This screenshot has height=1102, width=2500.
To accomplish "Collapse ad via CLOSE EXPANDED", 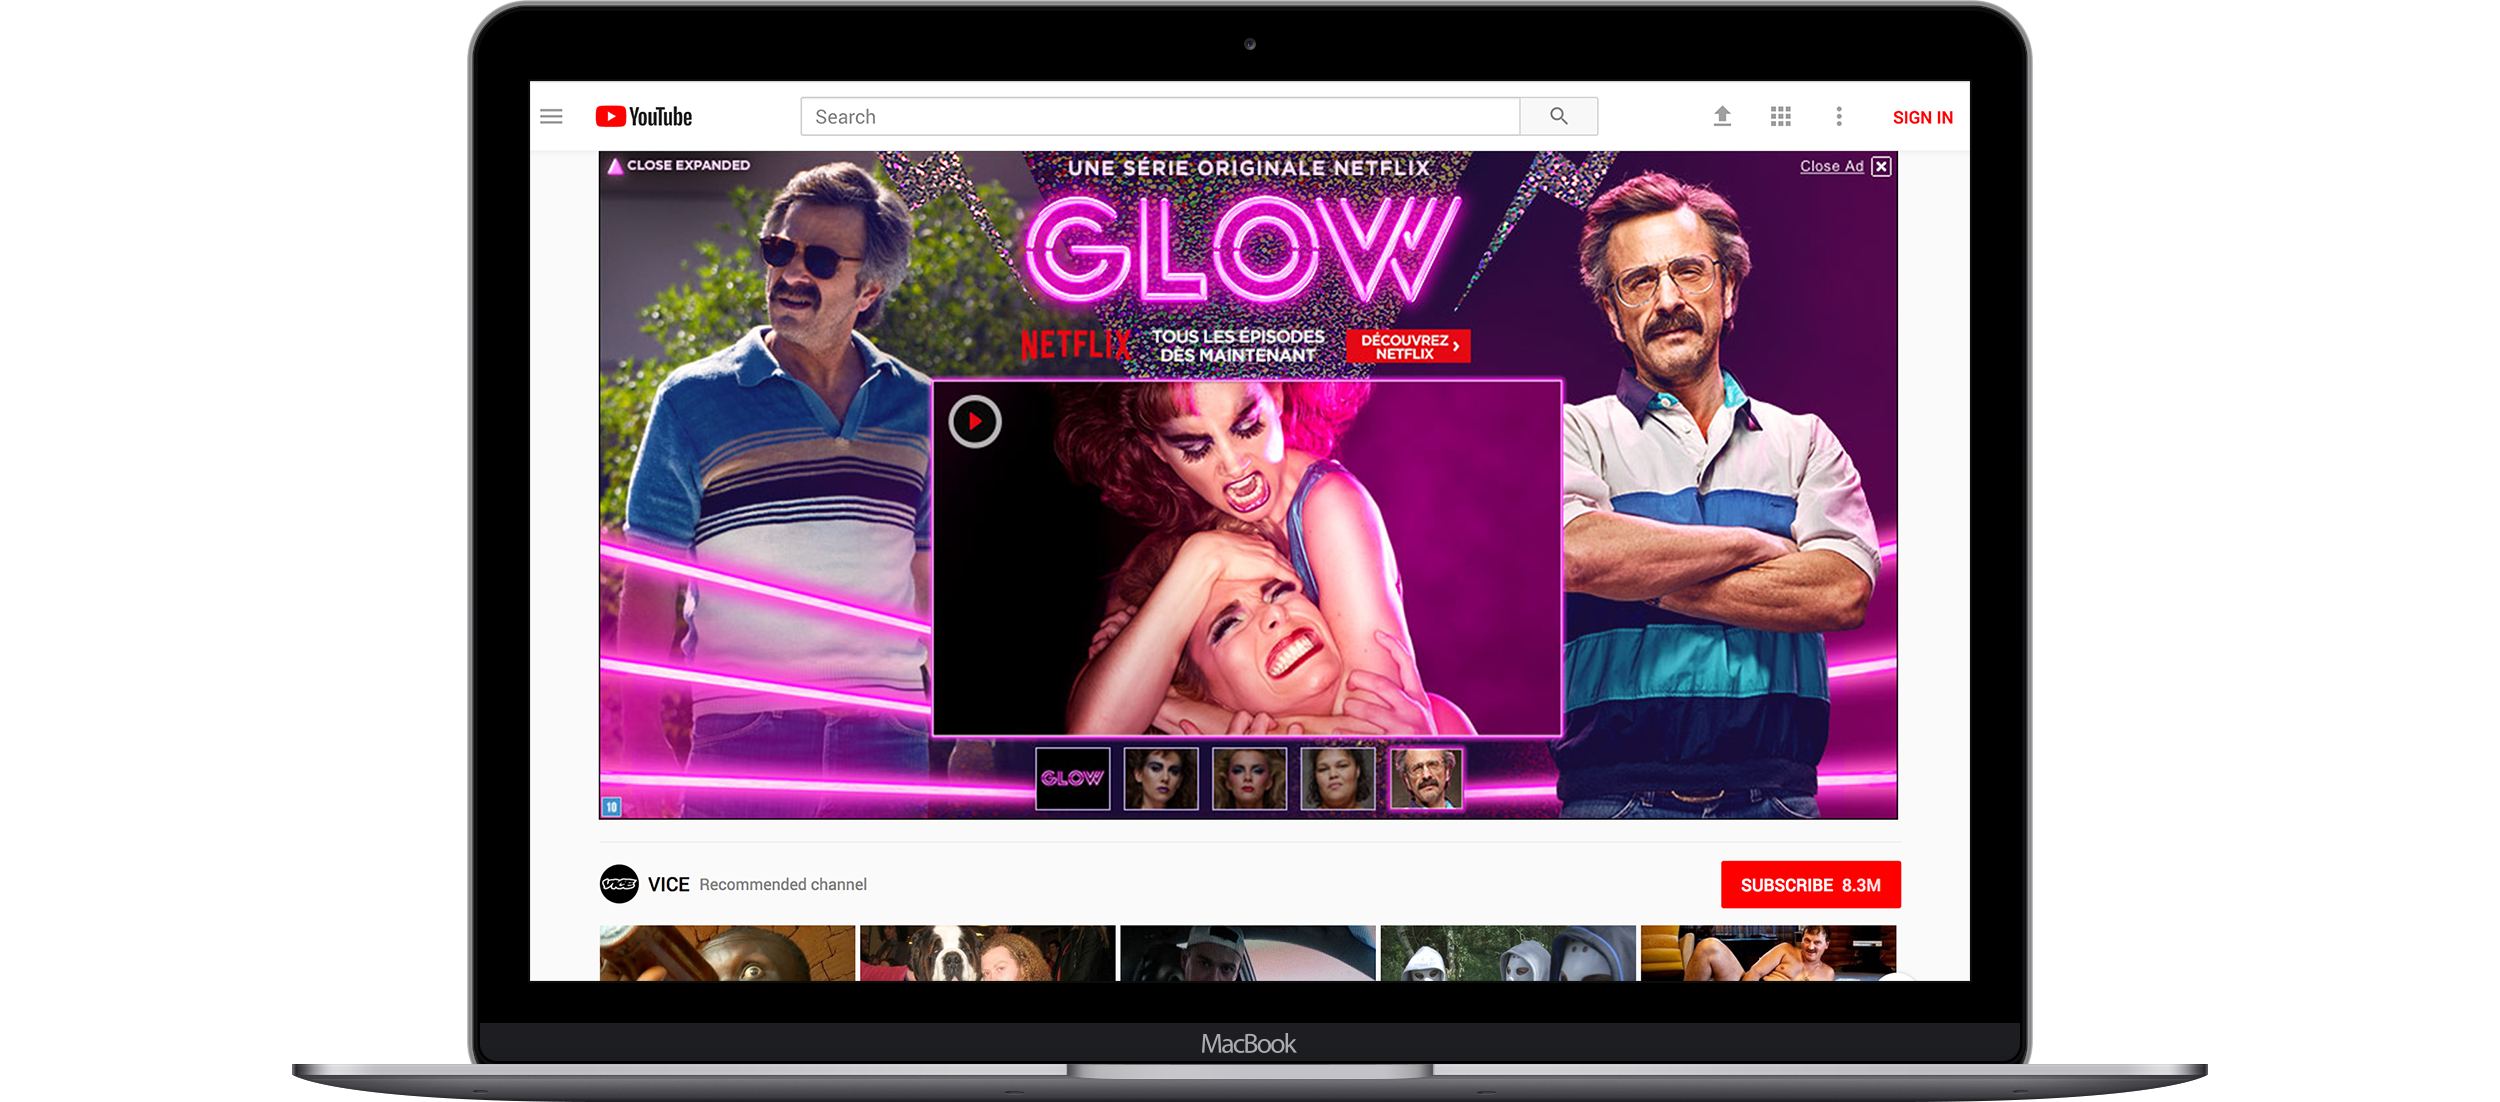I will tap(679, 165).
